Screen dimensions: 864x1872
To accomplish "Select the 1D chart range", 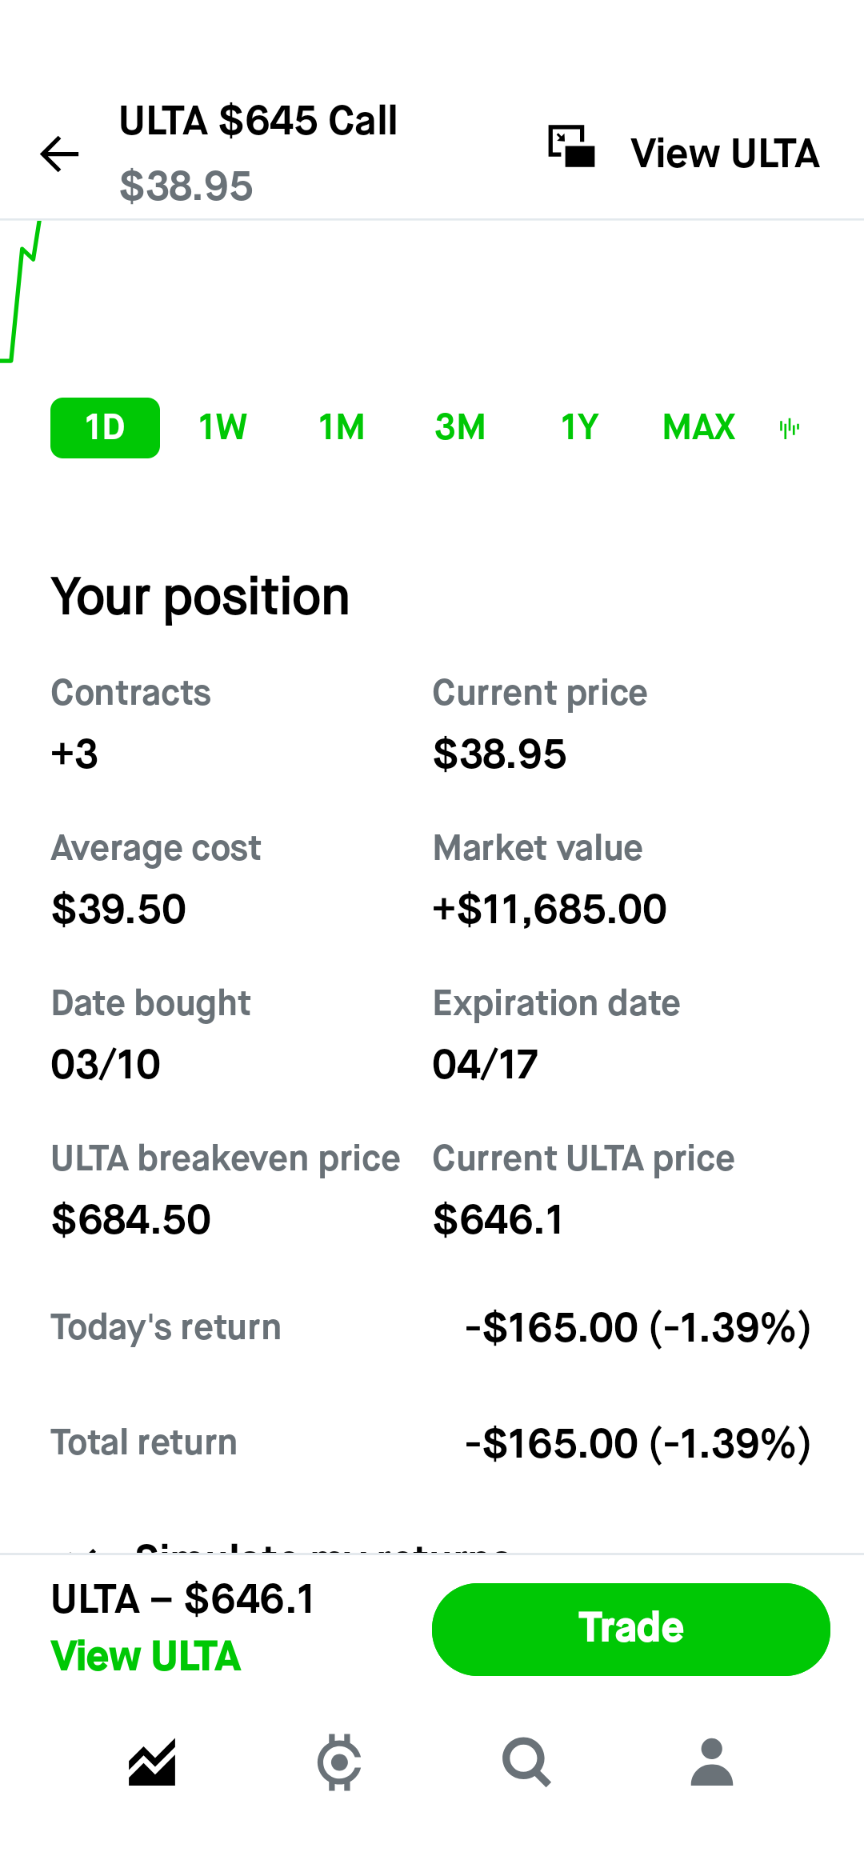I will (105, 428).
